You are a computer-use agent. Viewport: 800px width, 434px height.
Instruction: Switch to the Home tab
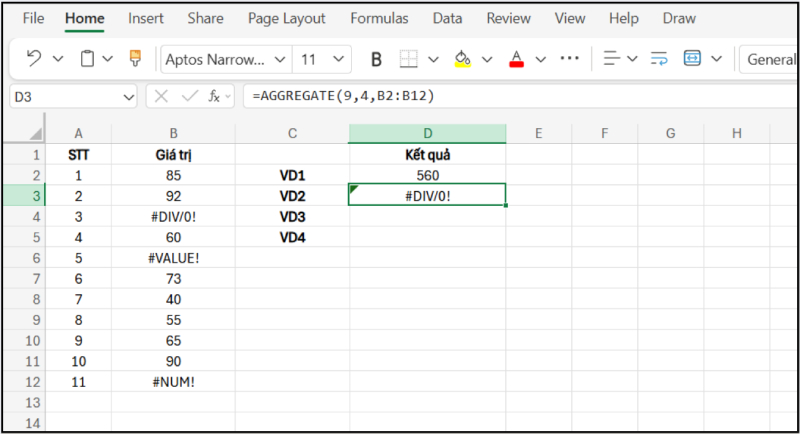coord(85,18)
